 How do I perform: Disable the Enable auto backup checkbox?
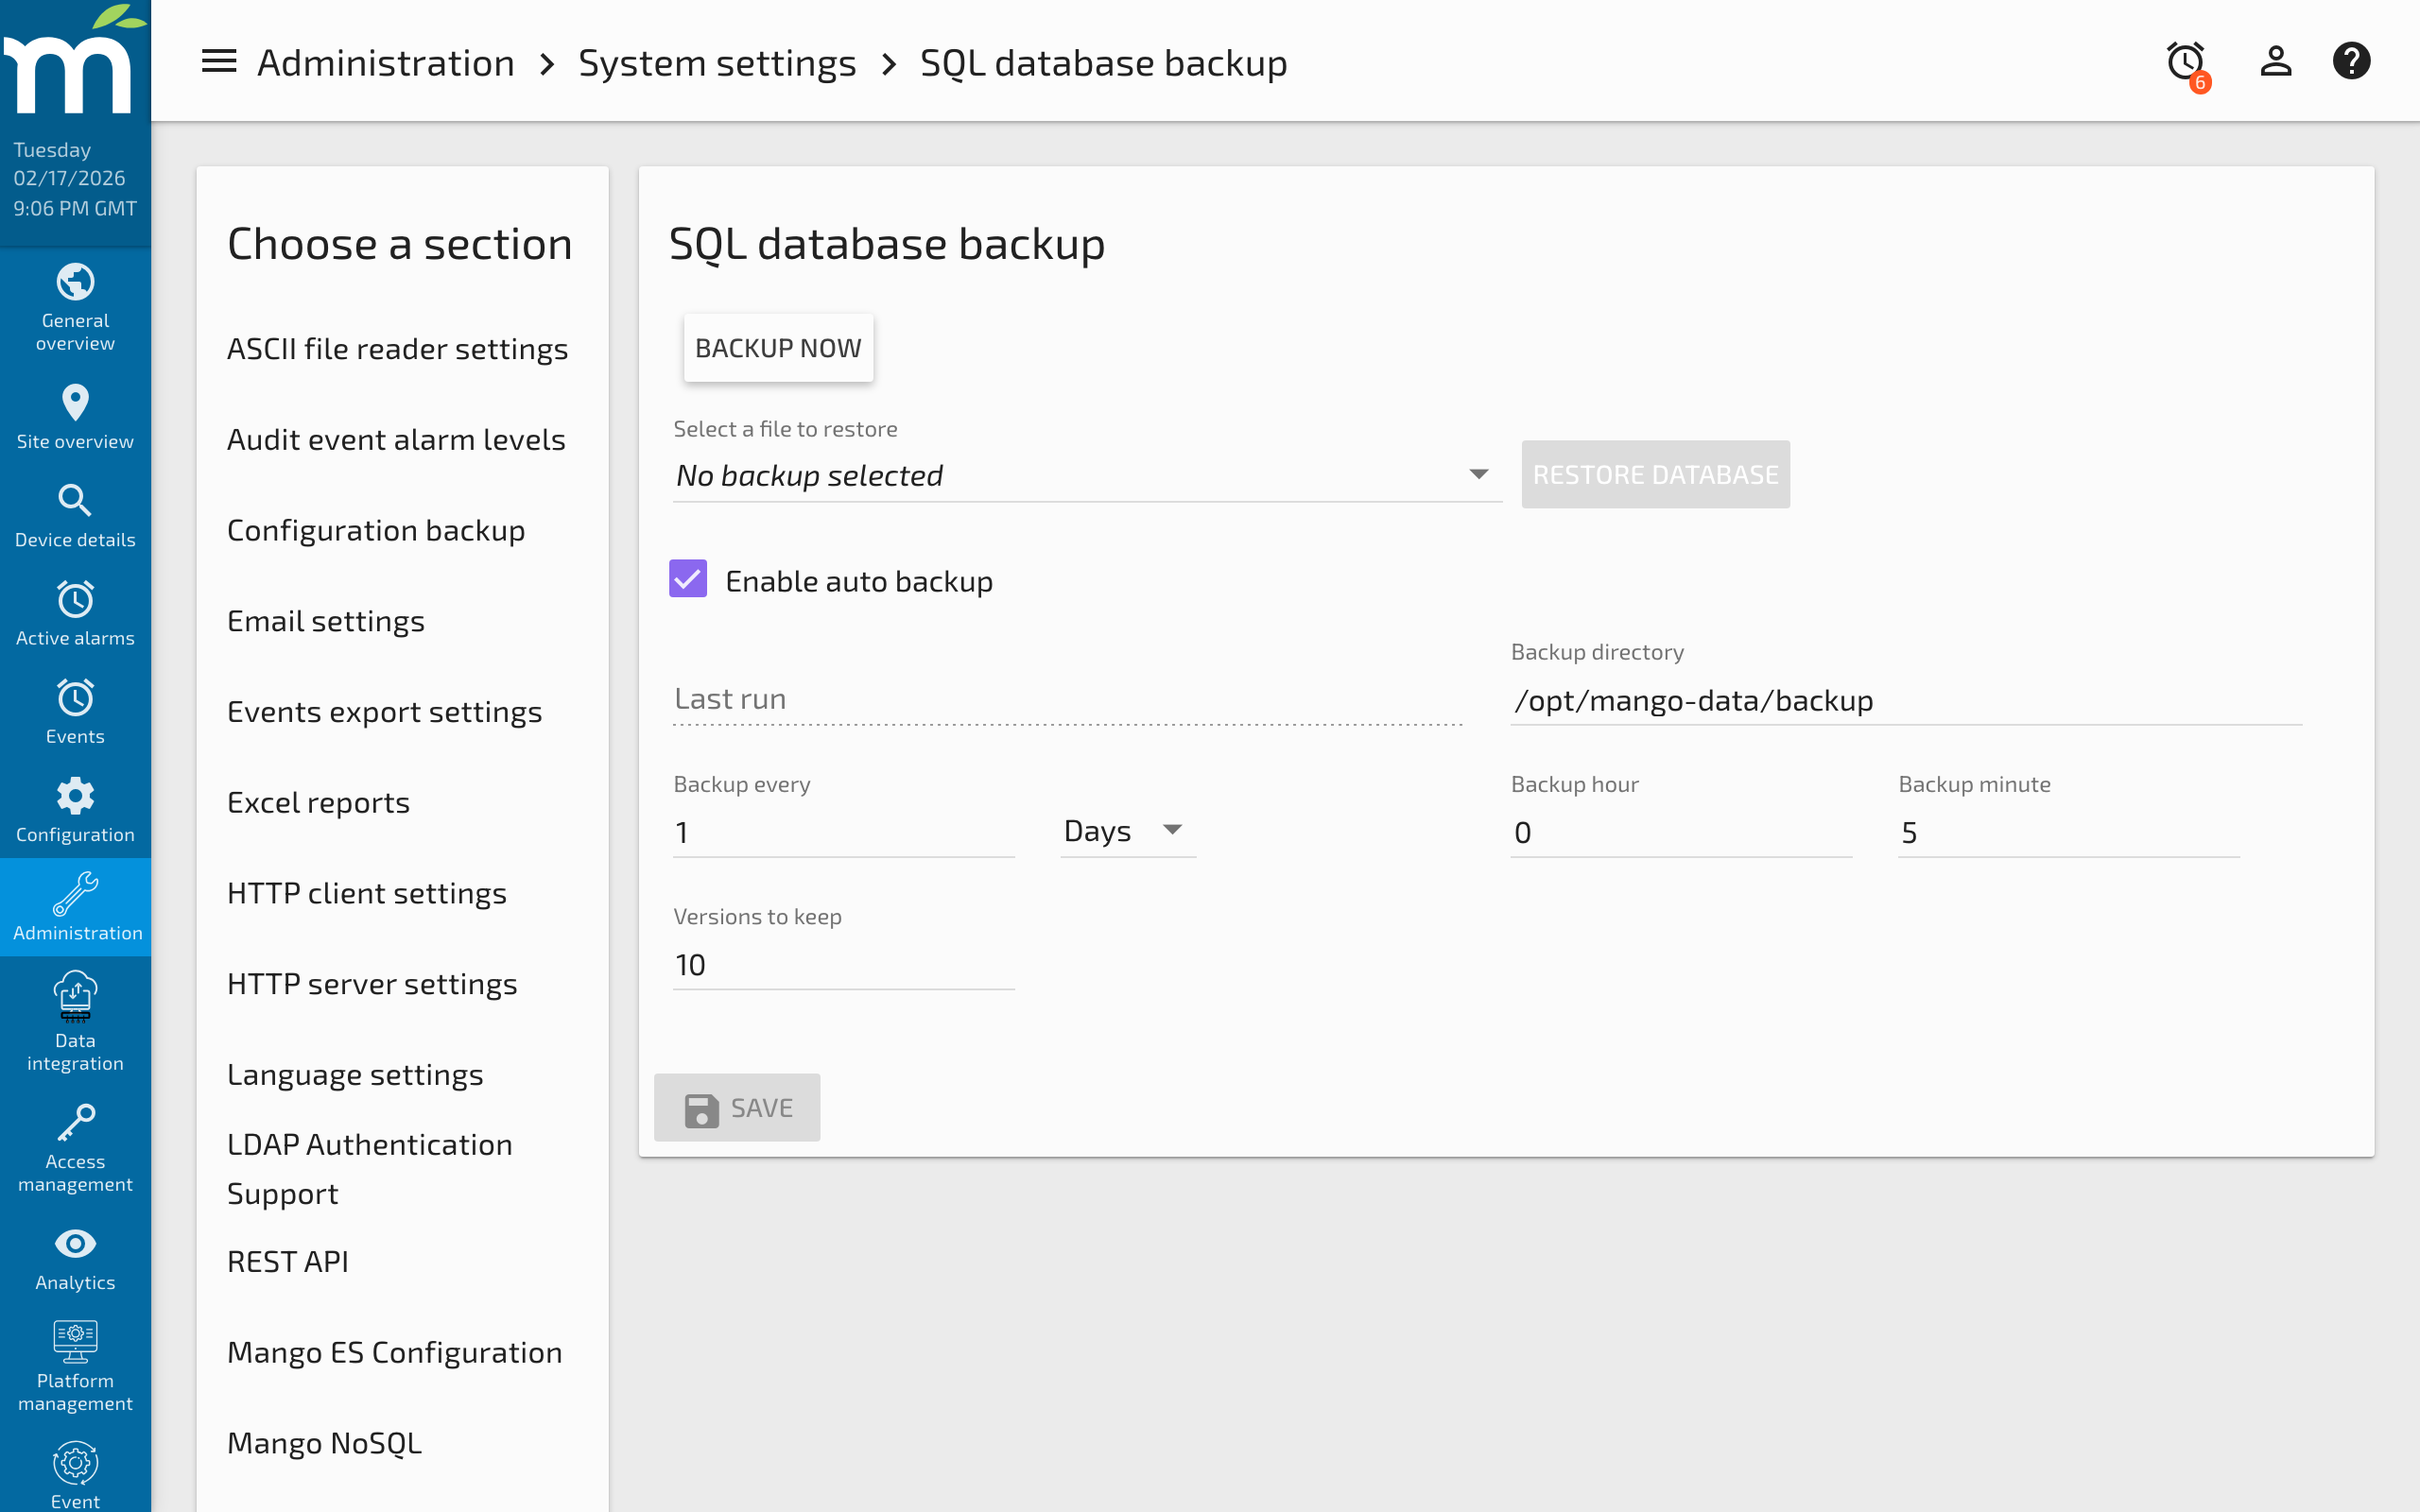tap(688, 579)
